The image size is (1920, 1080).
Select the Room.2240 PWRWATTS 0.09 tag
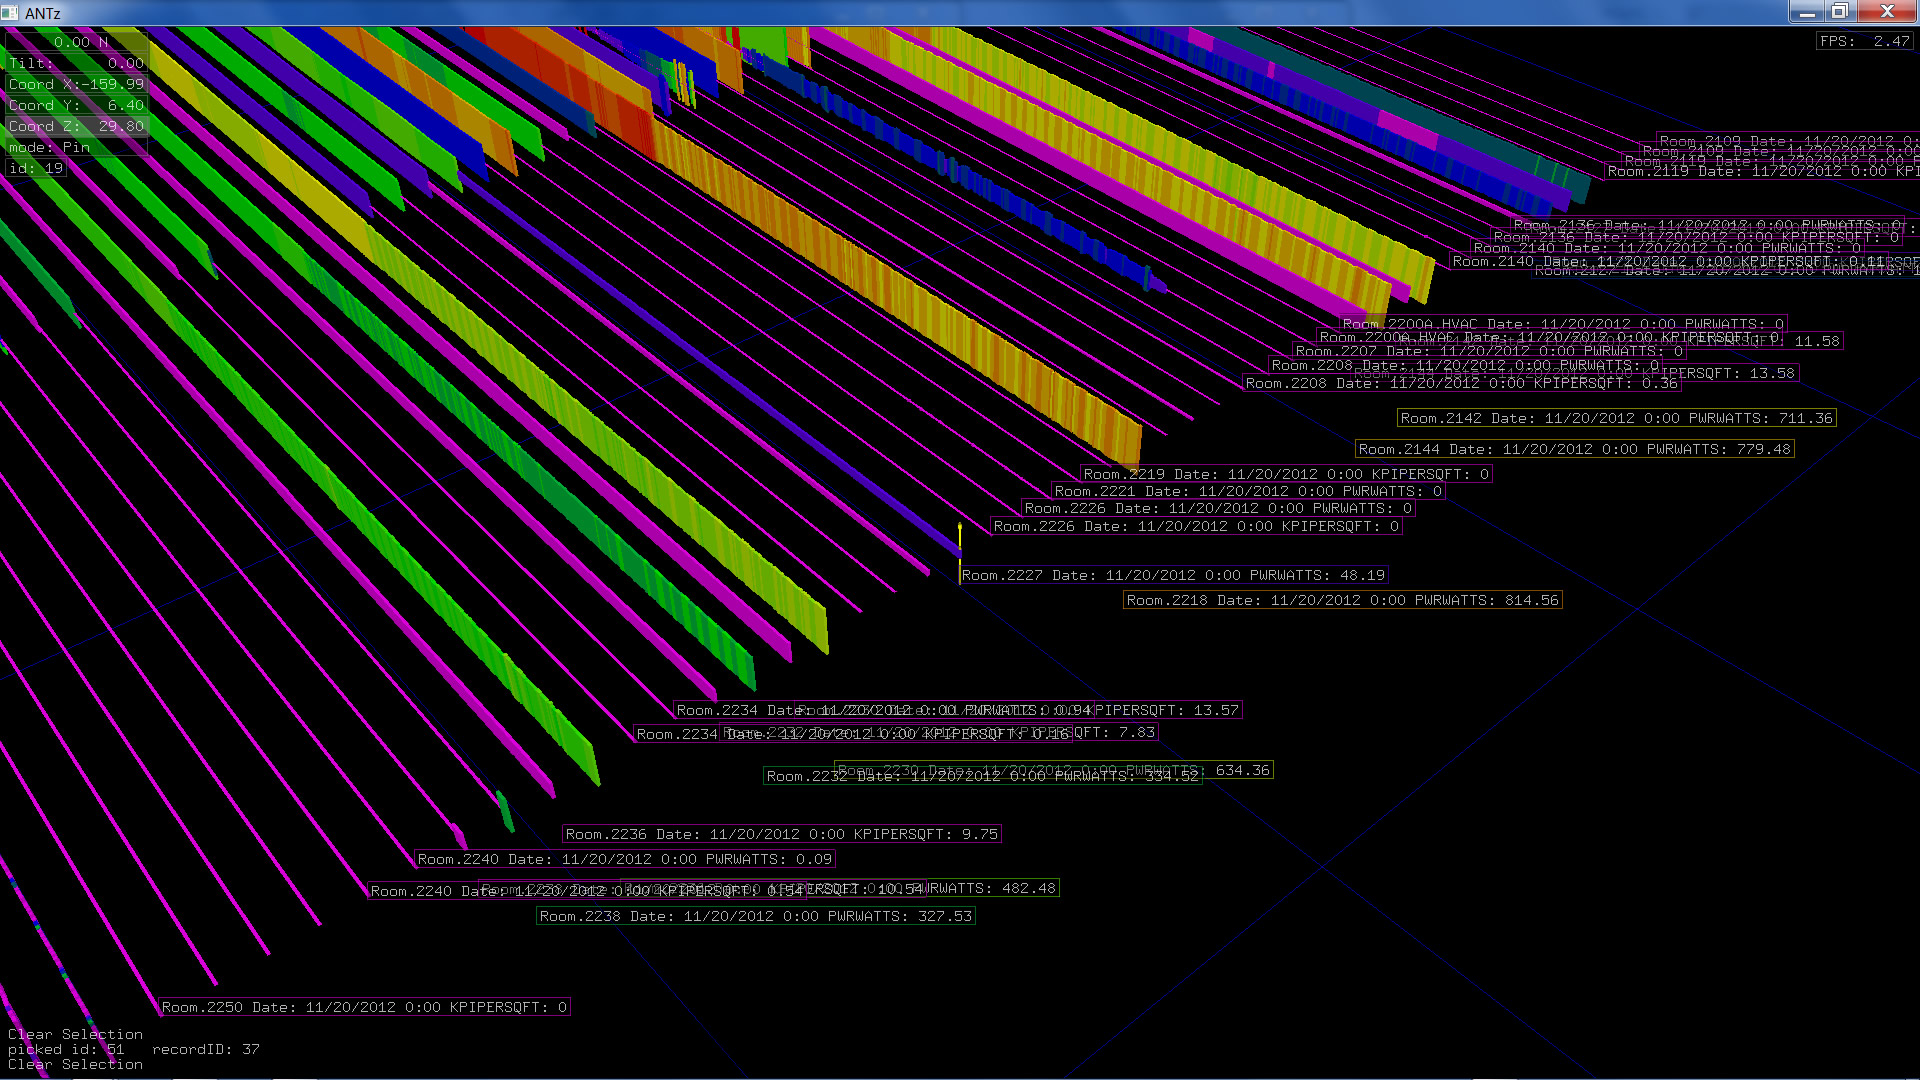tap(624, 859)
